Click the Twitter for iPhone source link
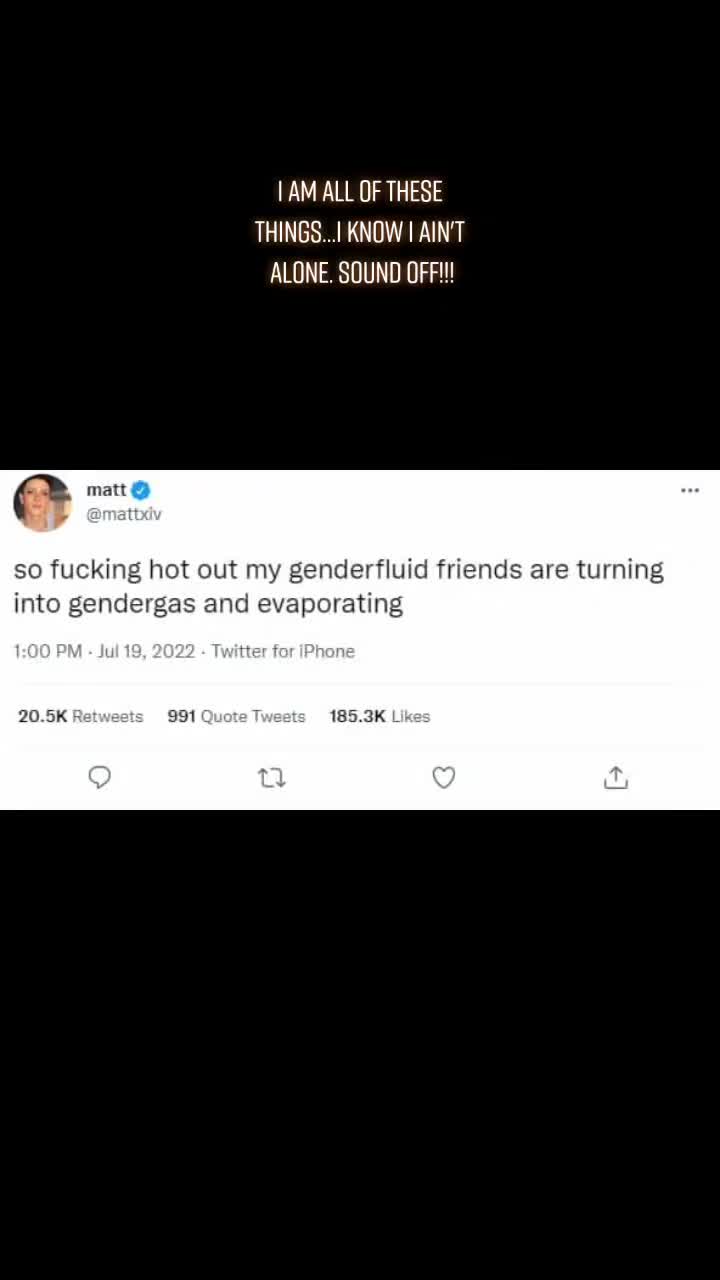Screen dimensions: 720x1280 [x=283, y=651]
